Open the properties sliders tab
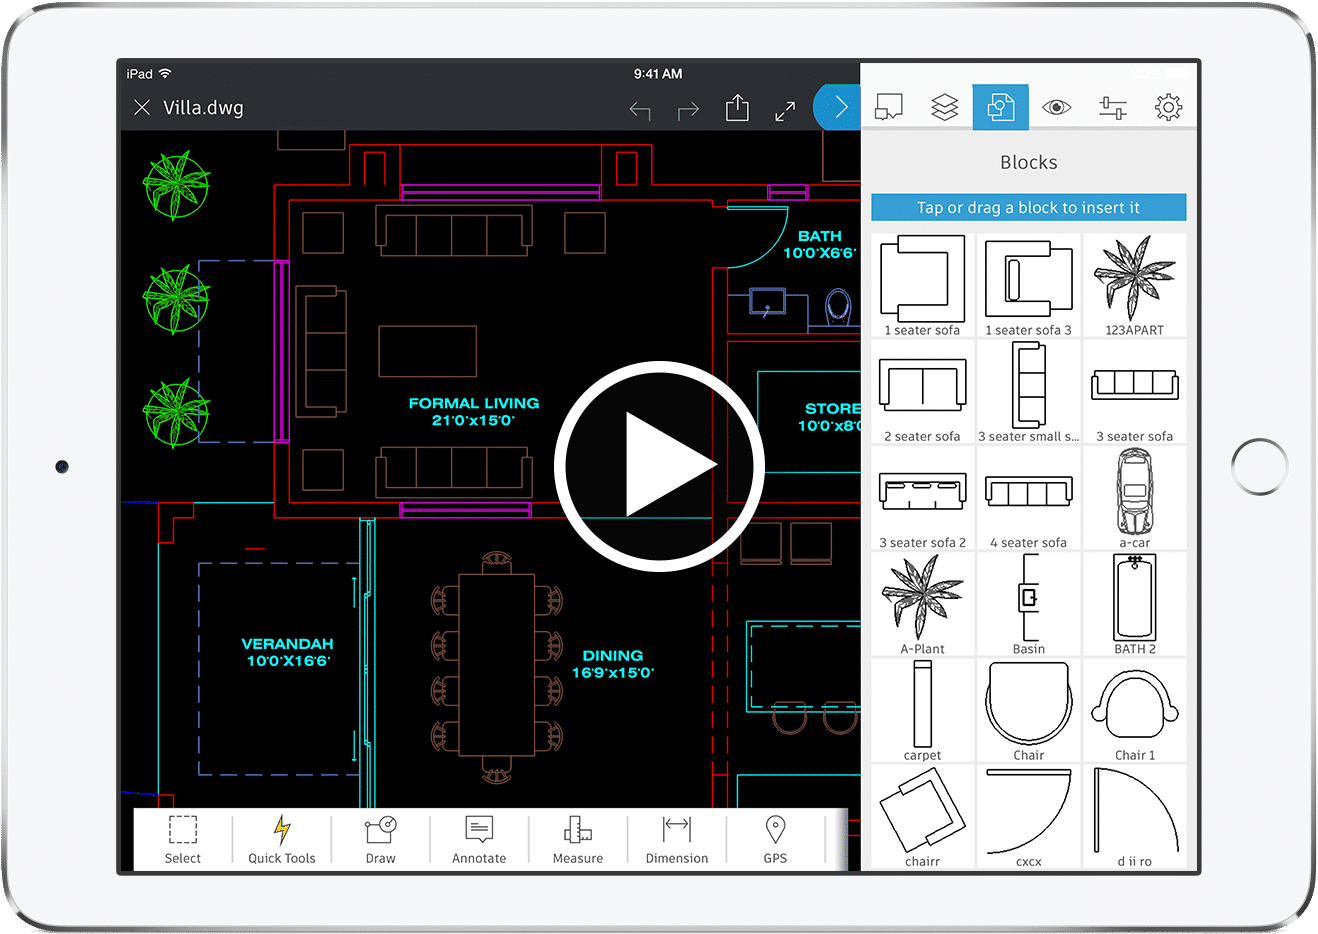This screenshot has width=1318, height=934. pyautogui.click(x=1112, y=107)
